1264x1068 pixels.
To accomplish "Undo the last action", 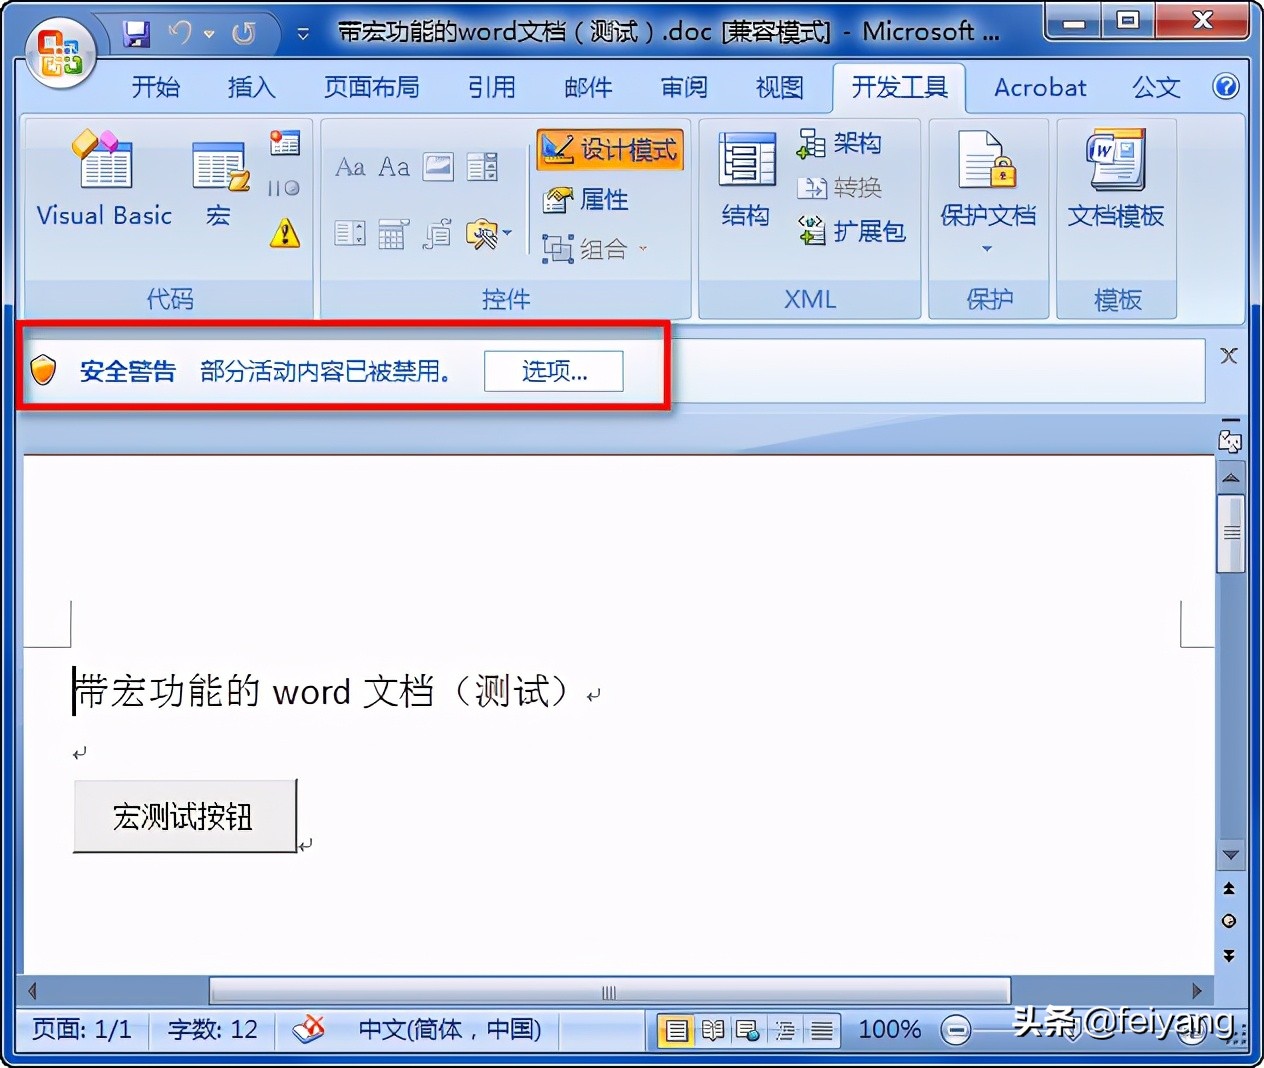I will click(180, 34).
